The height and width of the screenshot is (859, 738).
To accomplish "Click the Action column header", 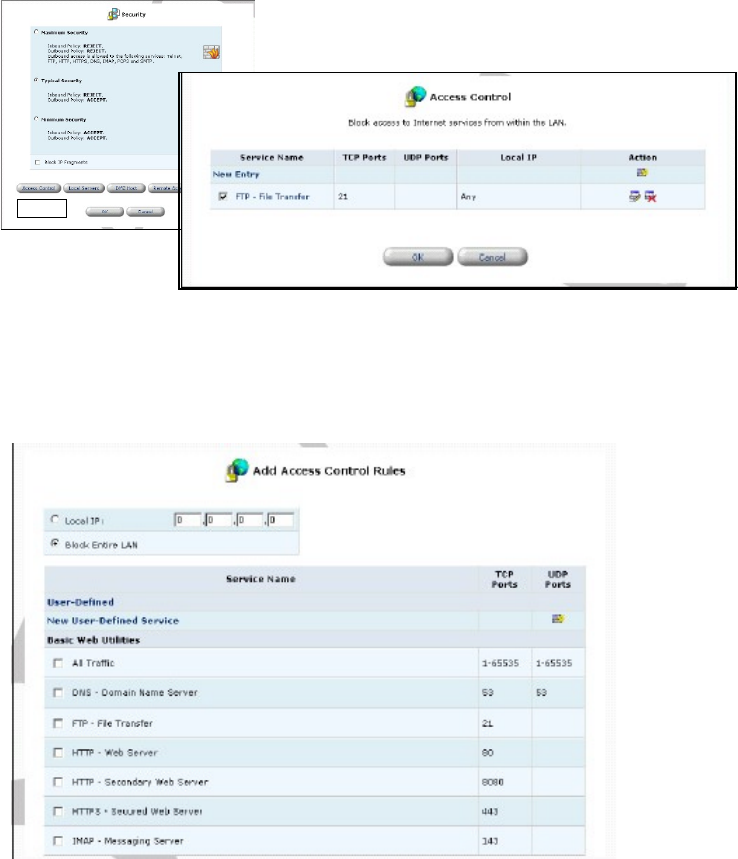I will (643, 157).
